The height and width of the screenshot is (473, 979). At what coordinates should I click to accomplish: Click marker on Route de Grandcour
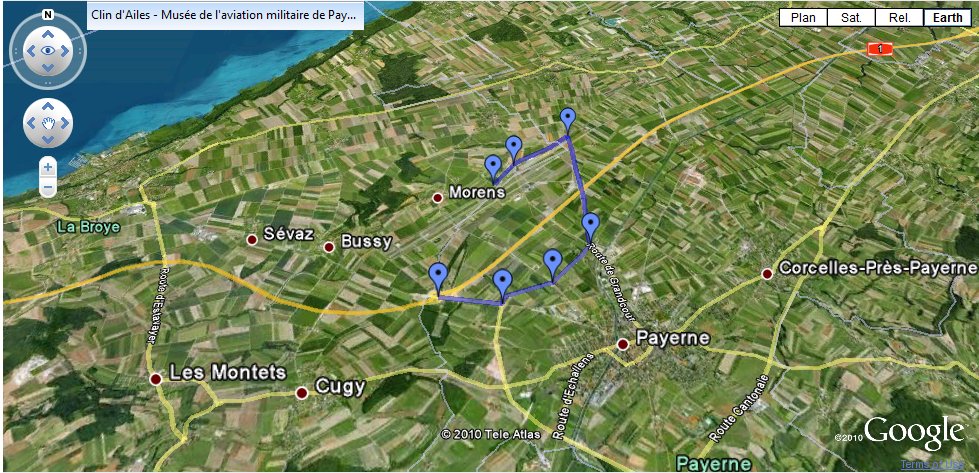pyautogui.click(x=591, y=226)
